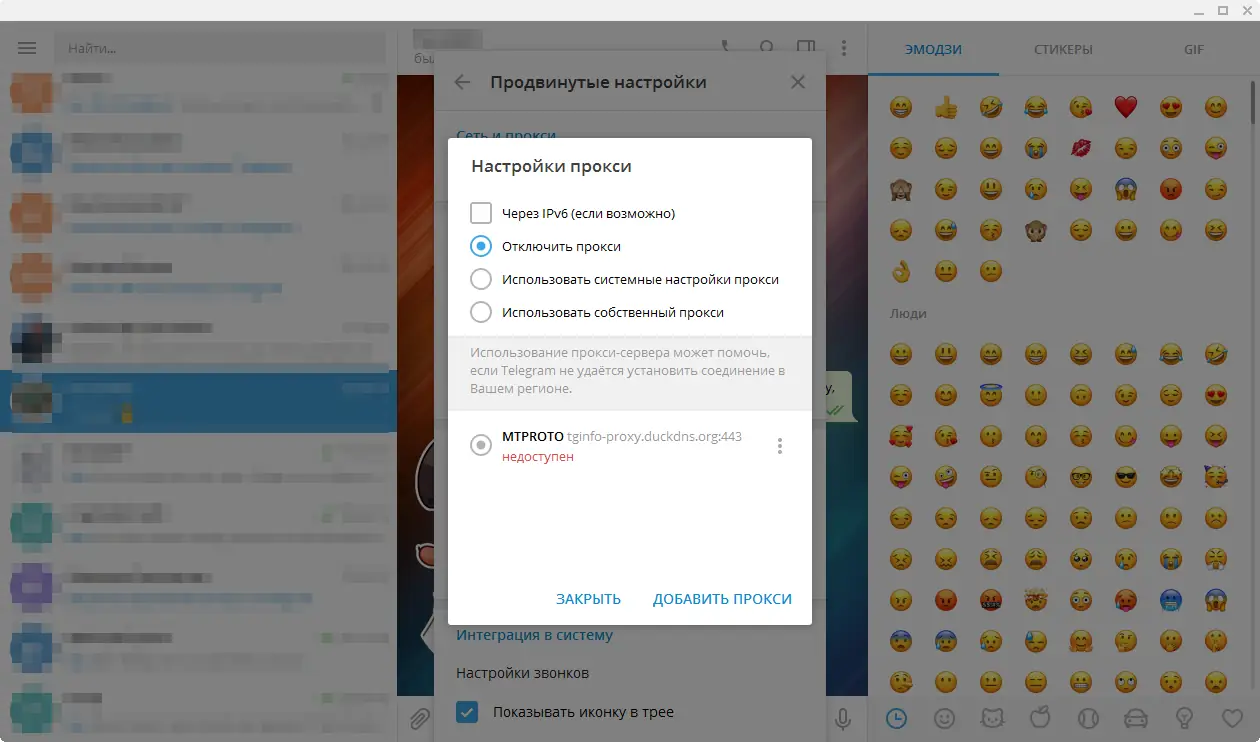Close the Продвинутые настройки panel

798,82
